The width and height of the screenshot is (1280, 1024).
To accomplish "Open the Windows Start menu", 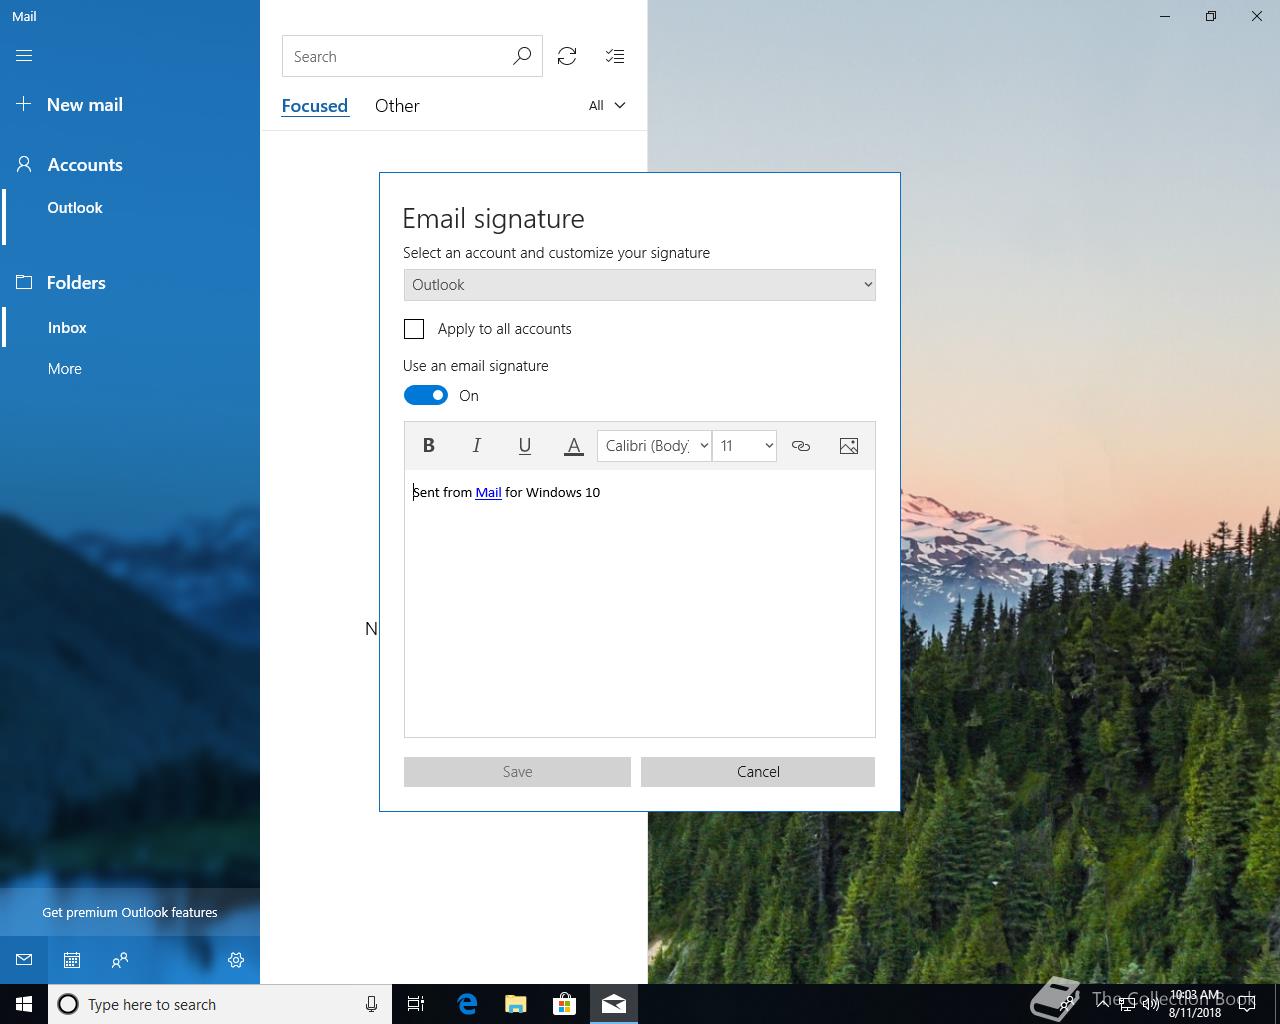I will [x=24, y=1004].
